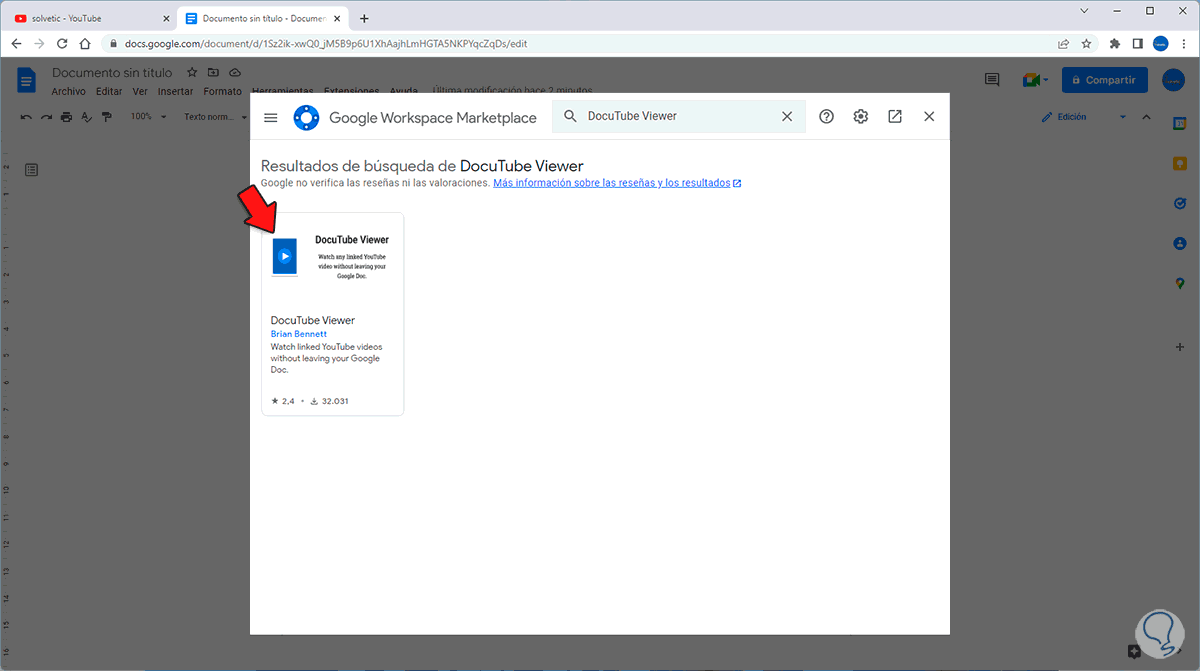This screenshot has height=671, width=1200.
Task: Open Chrome extensions puzzle icon
Action: coord(1115,44)
